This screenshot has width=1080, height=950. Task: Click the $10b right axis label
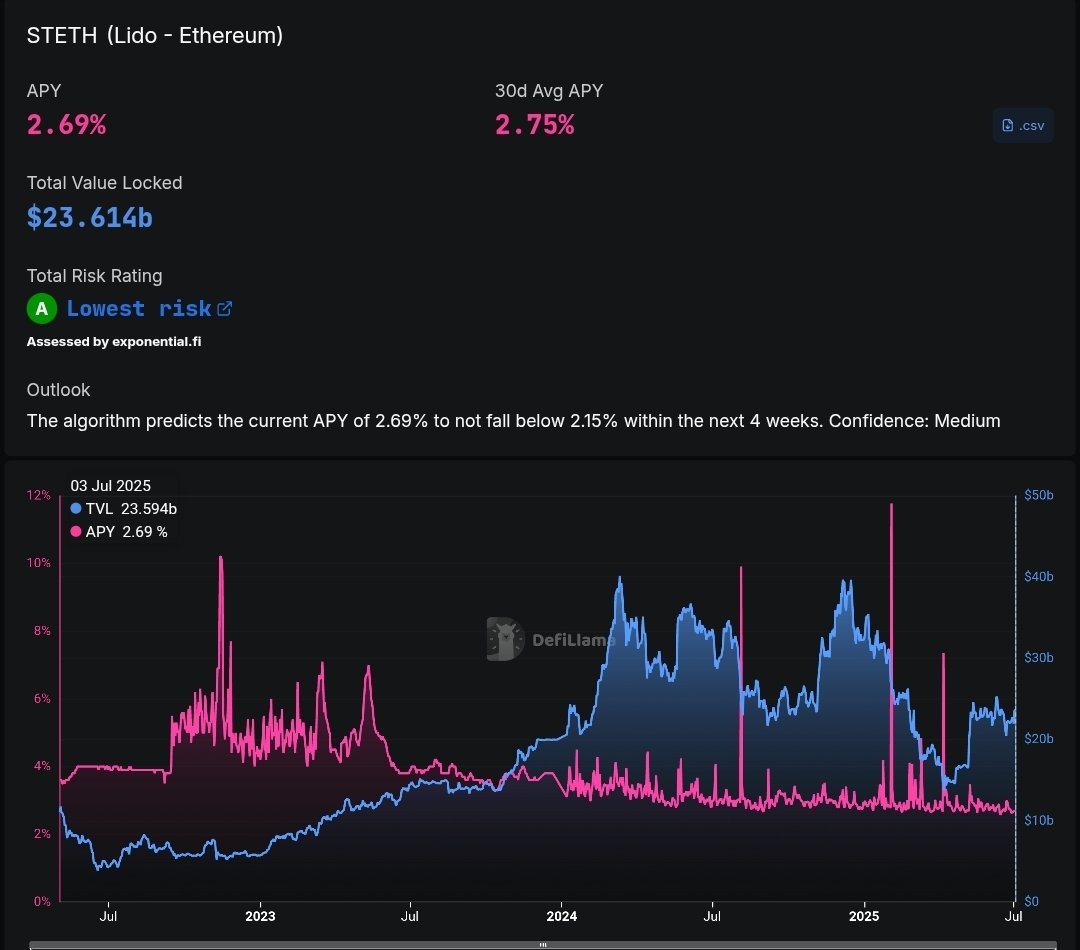tap(1039, 820)
